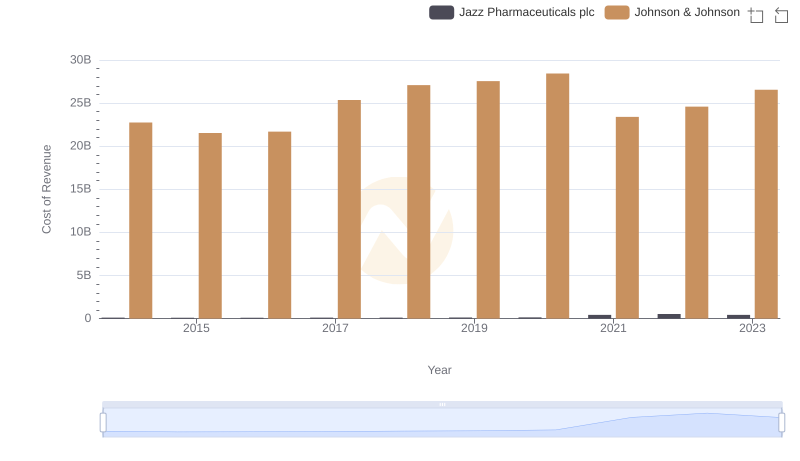Viewport: 800px width, 461px height.
Task: Toggle Jazz Pharmaceuticals plc legend entry
Action: point(512,12)
